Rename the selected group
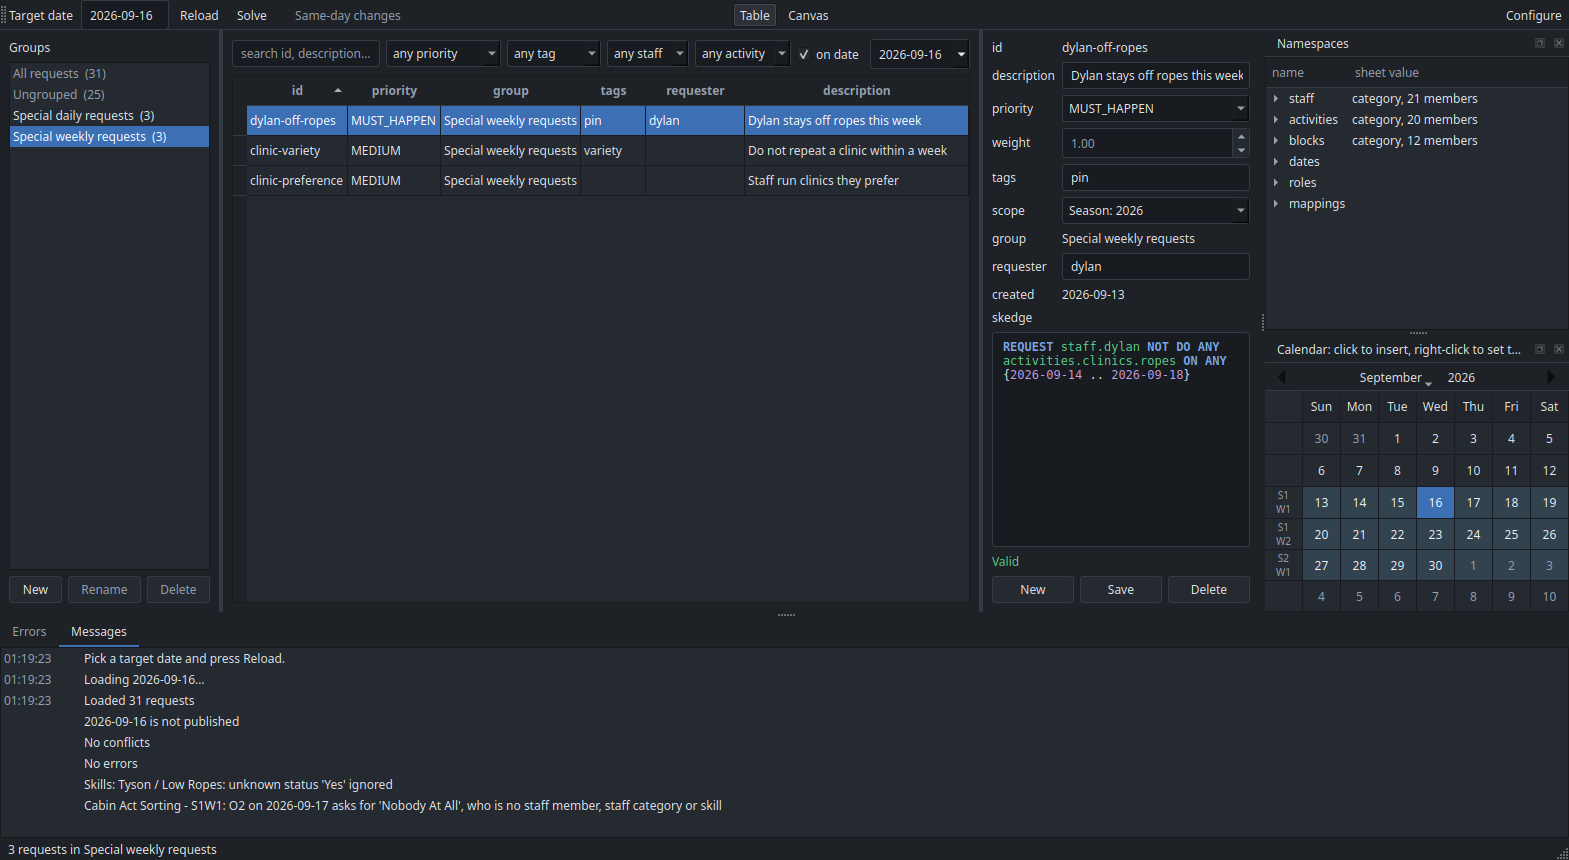The width and height of the screenshot is (1569, 860). click(x=104, y=589)
